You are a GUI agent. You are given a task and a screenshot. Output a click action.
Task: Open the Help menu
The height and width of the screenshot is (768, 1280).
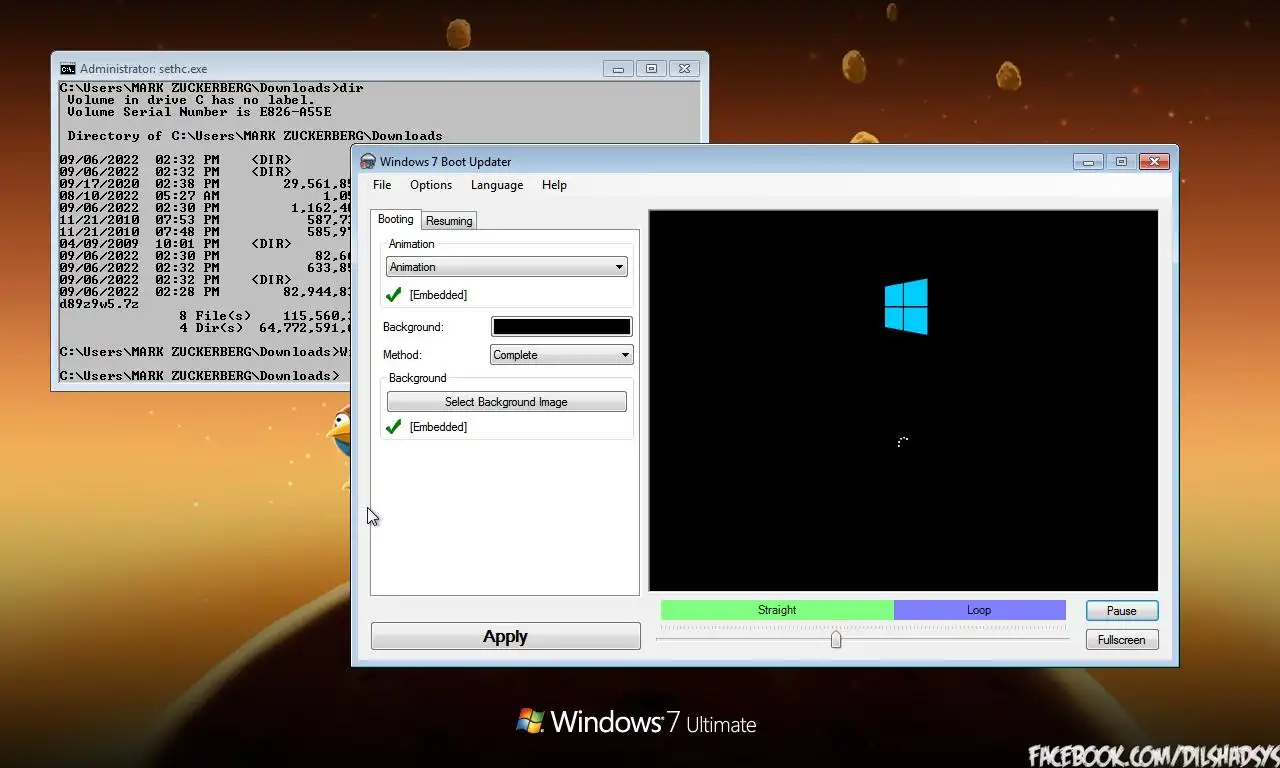(x=554, y=185)
